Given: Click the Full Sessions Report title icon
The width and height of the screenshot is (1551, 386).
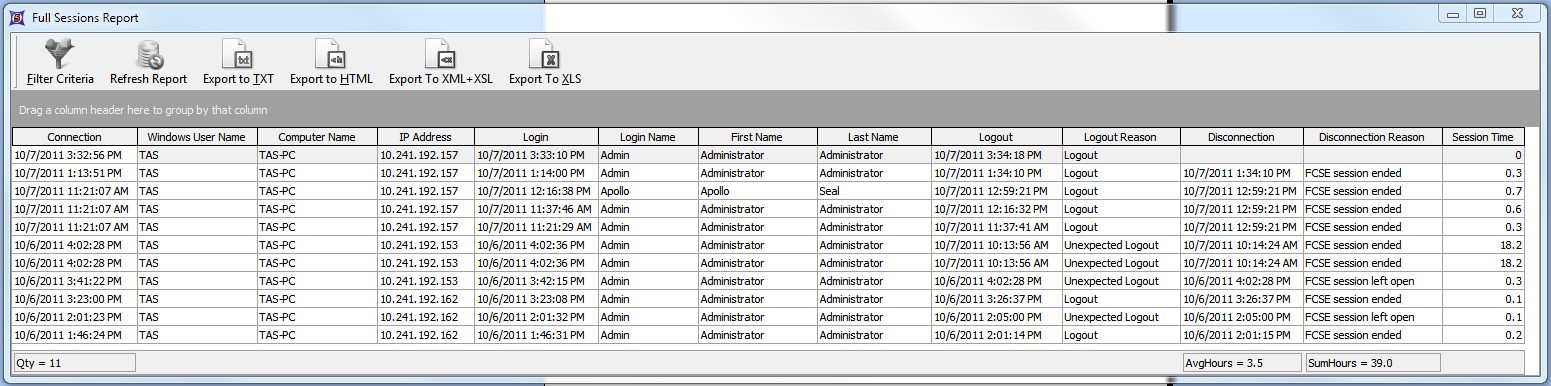Looking at the screenshot, I should point(16,18).
